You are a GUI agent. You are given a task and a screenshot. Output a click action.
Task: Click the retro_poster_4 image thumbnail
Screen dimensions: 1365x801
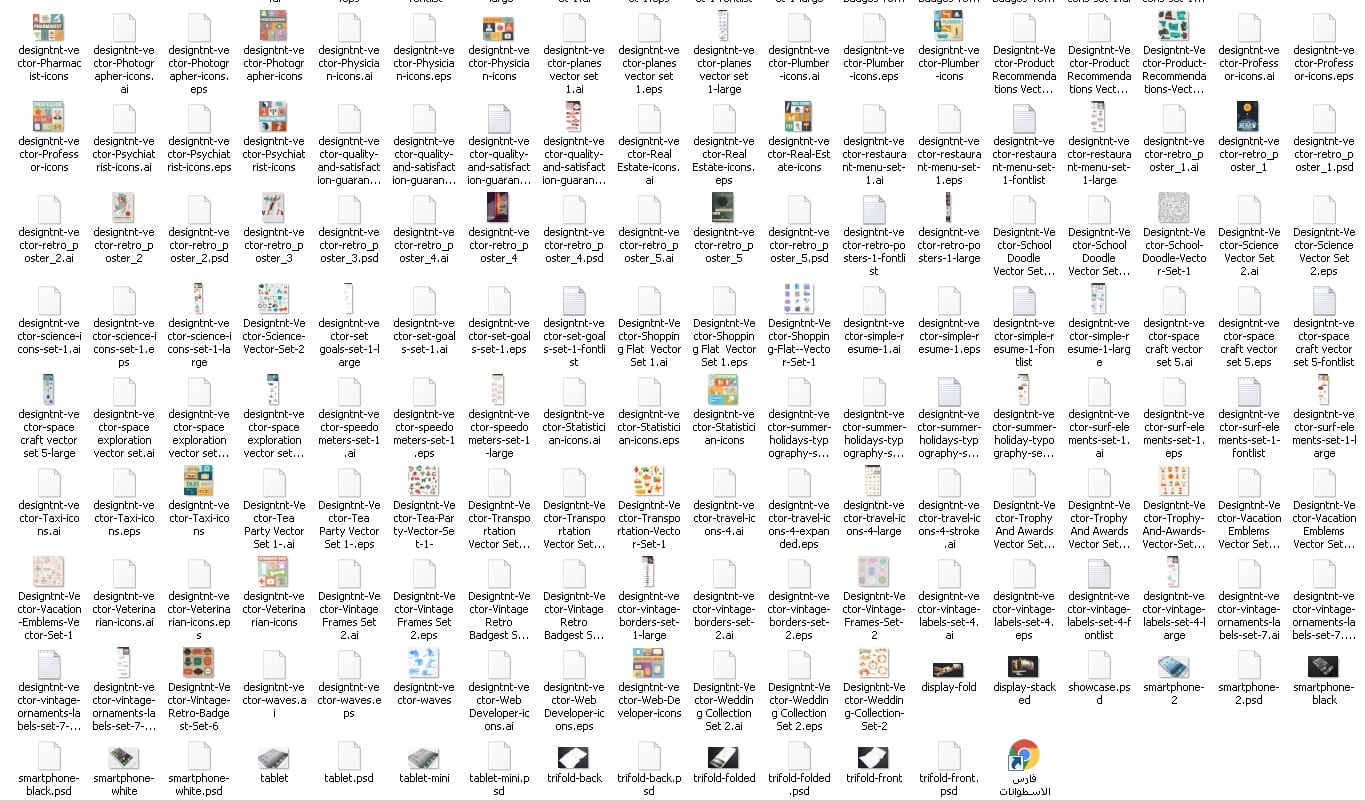click(x=499, y=209)
